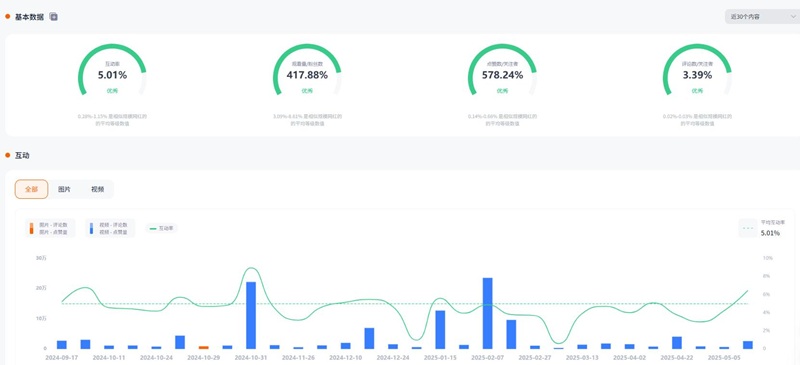Open the 近30个内容 dropdown
The width and height of the screenshot is (800, 365).
click(762, 17)
